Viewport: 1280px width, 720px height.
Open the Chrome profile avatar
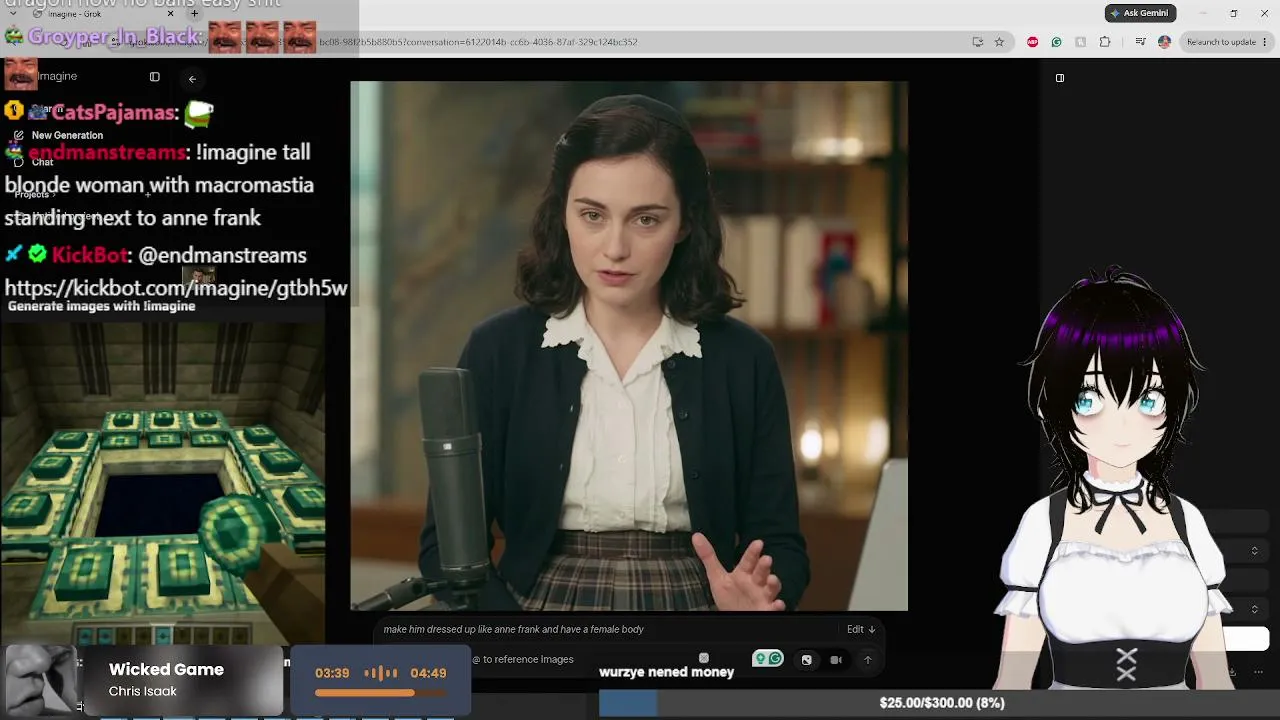(x=1164, y=42)
